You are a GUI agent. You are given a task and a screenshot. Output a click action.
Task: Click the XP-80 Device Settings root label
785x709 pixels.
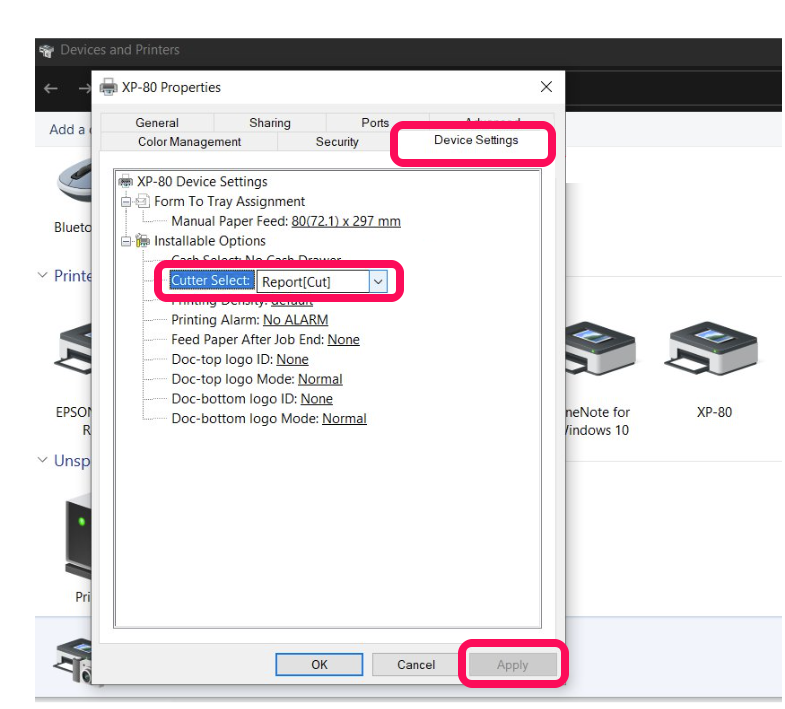point(202,182)
